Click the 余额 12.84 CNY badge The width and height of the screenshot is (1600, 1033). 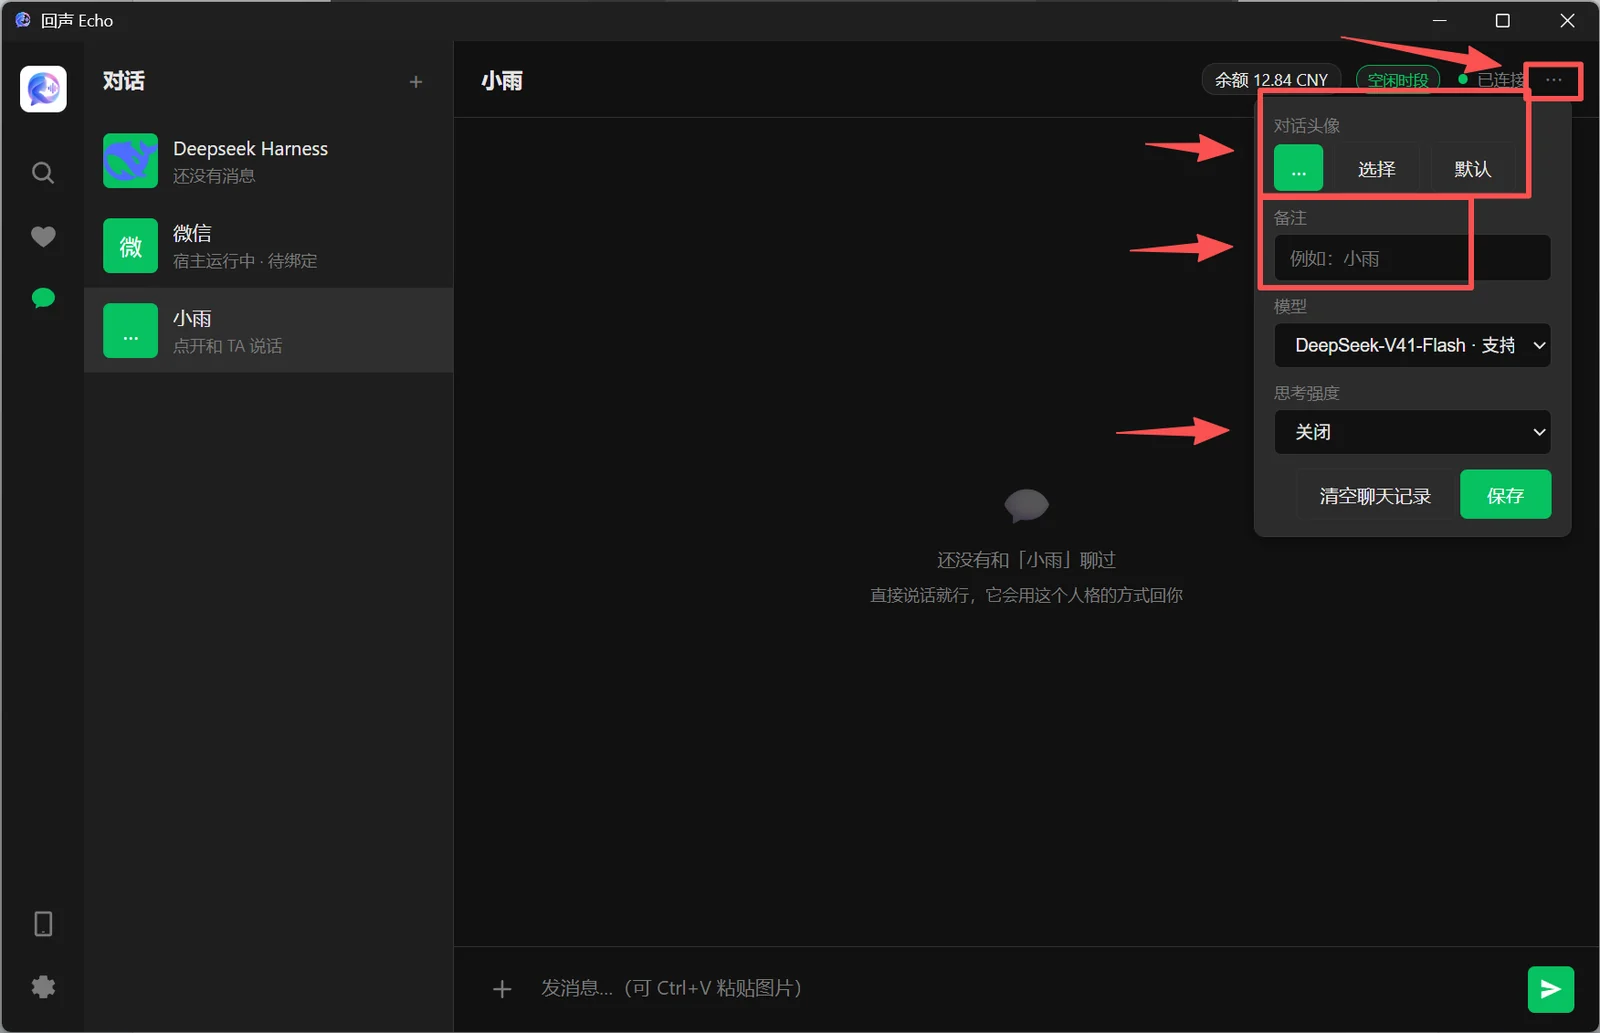point(1271,80)
